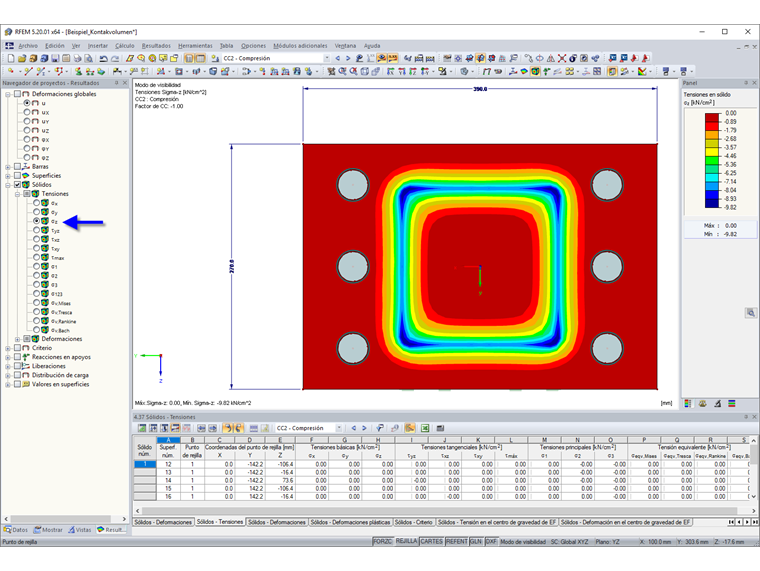This screenshot has height=571, width=760.
Task: Click the first icon in table toolbar
Action: (x=142, y=428)
